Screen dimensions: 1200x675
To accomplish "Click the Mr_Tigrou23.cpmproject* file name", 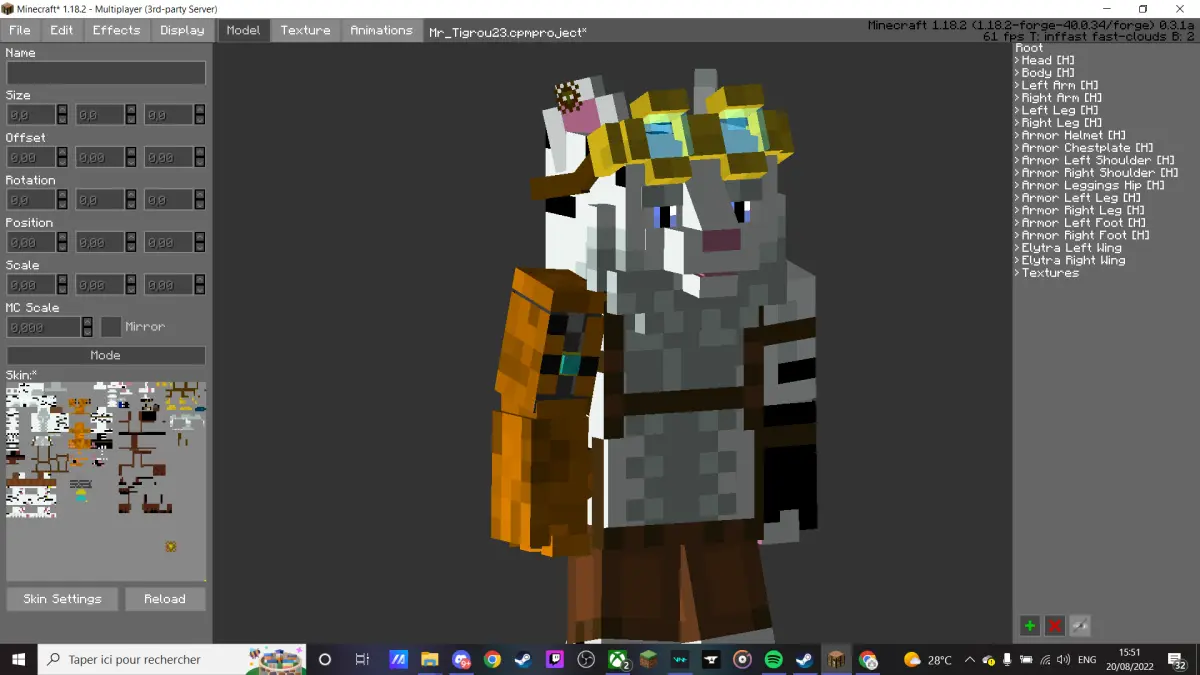I will (508, 32).
